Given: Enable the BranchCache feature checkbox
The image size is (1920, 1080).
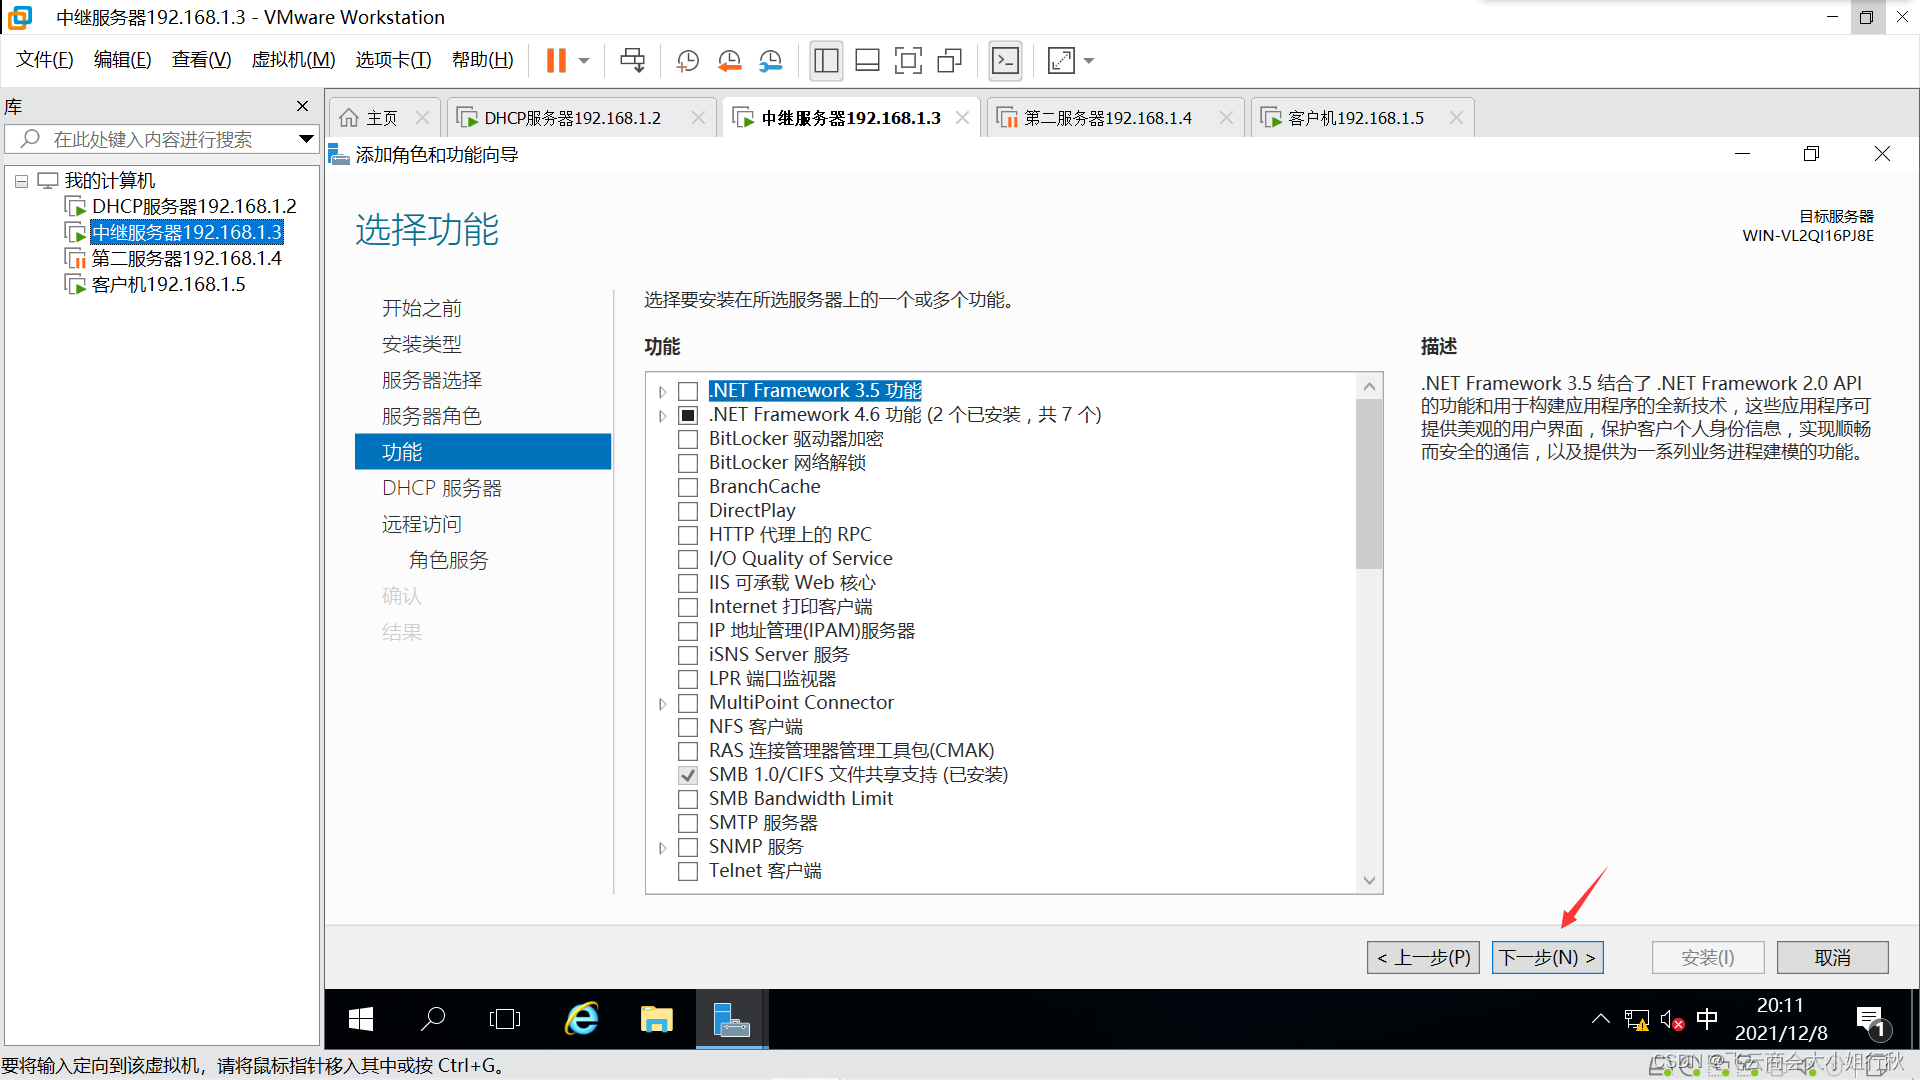Looking at the screenshot, I should (688, 487).
